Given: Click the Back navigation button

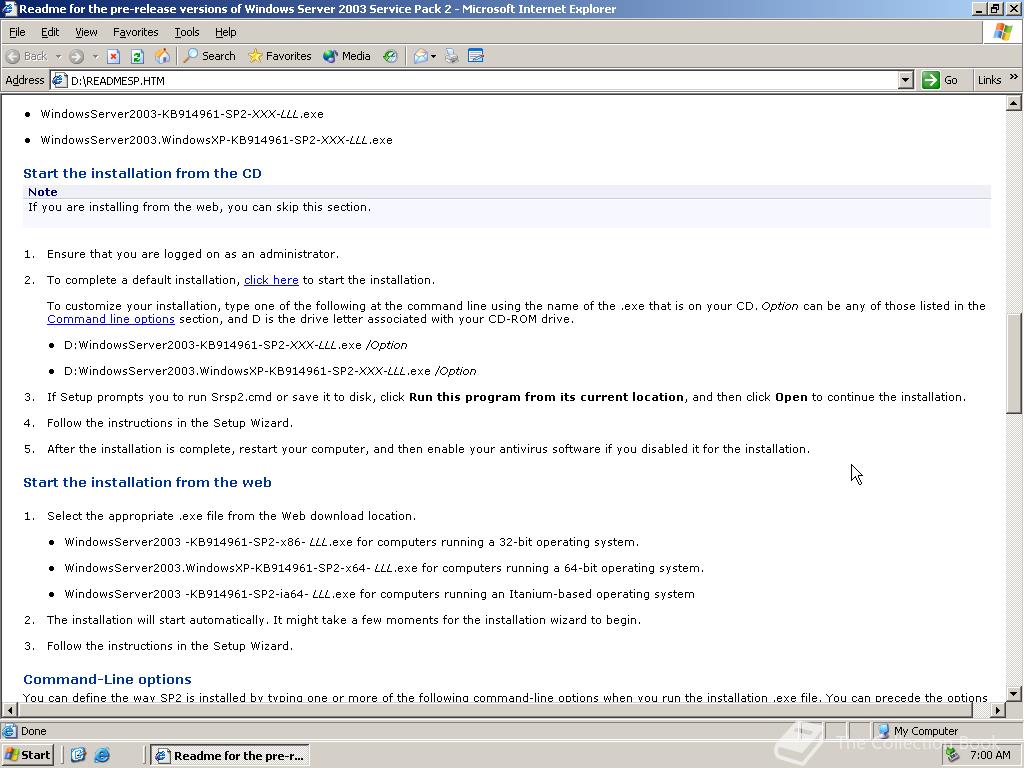Looking at the screenshot, I should pos(27,56).
